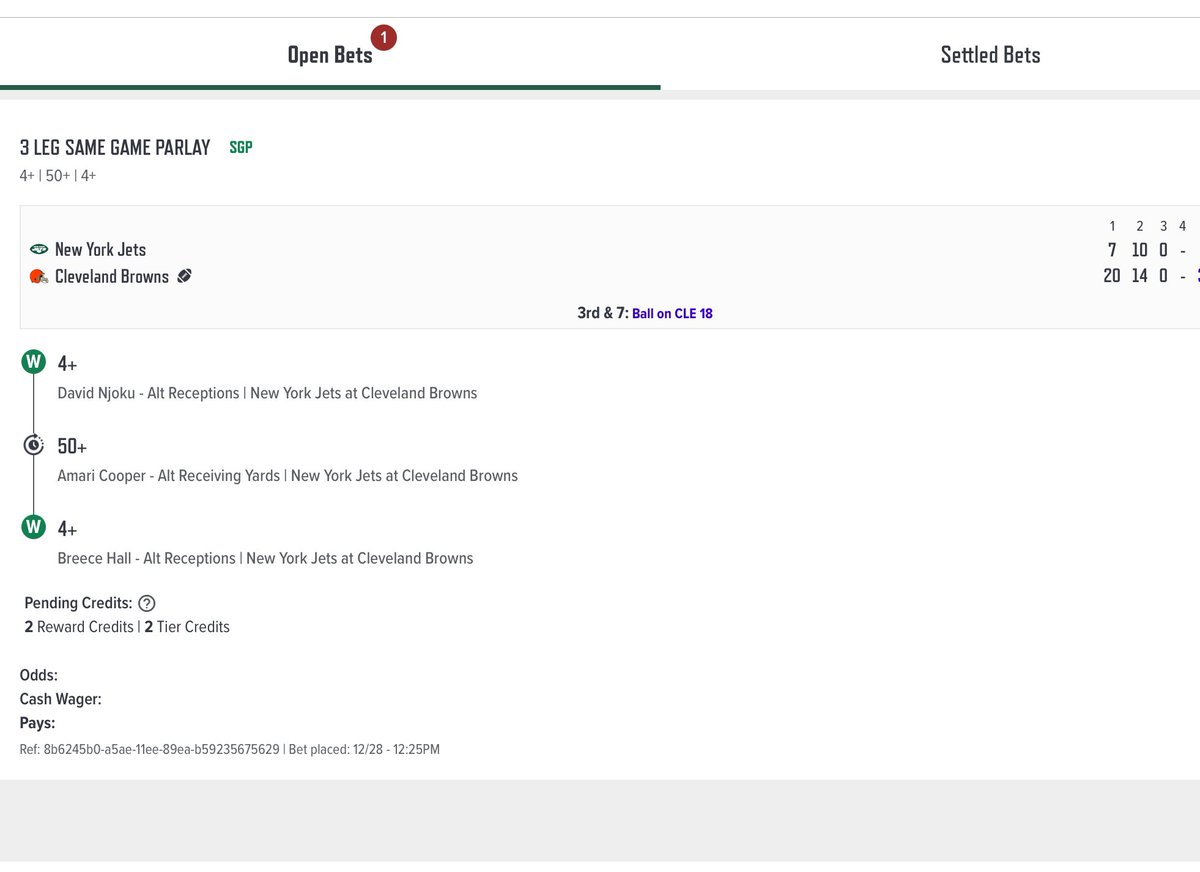Screen dimensions: 1200x872
Task: Click the Cleveland Browns helmet logo
Action: 39,276
